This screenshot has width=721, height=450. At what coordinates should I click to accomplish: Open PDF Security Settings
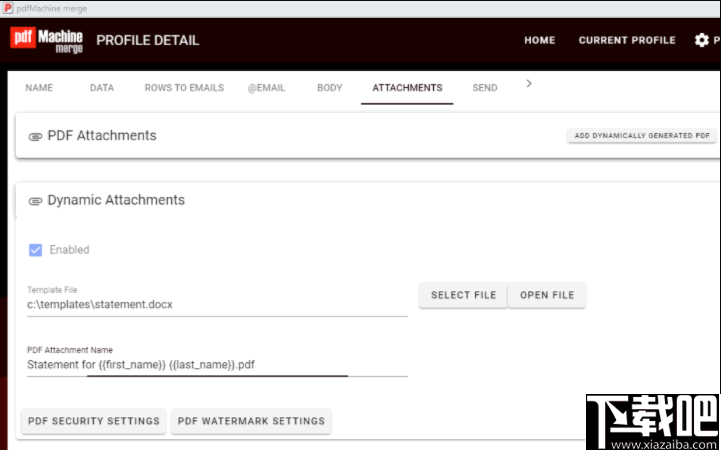pyautogui.click(x=94, y=421)
